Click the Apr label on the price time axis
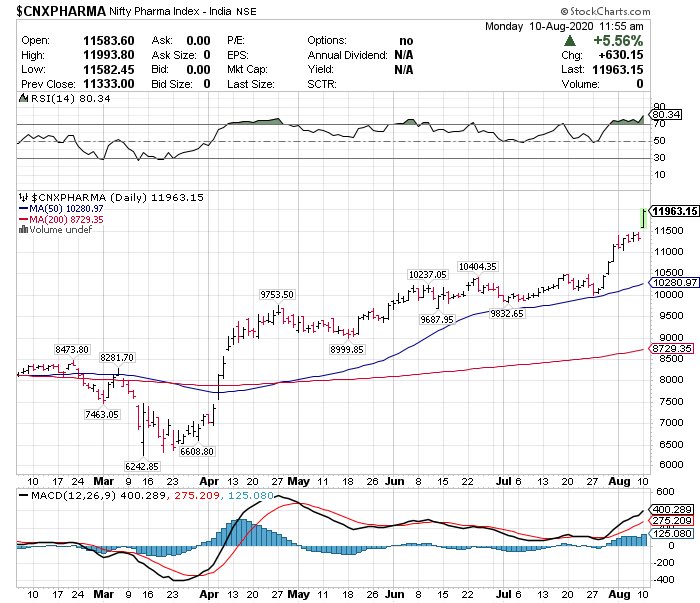The image size is (700, 603). click(x=209, y=482)
